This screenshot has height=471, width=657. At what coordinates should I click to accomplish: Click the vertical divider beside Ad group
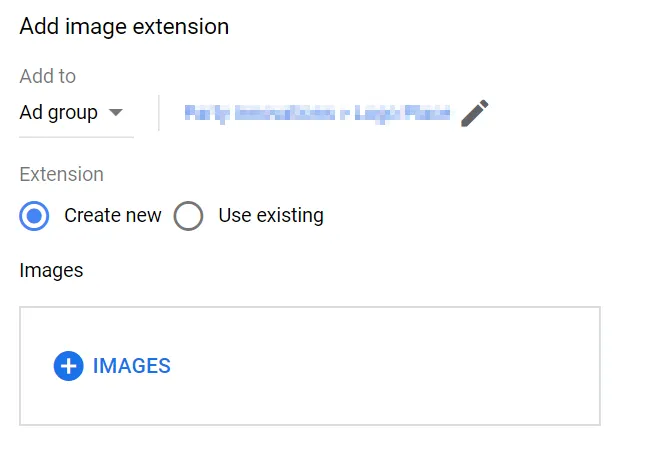[159, 113]
